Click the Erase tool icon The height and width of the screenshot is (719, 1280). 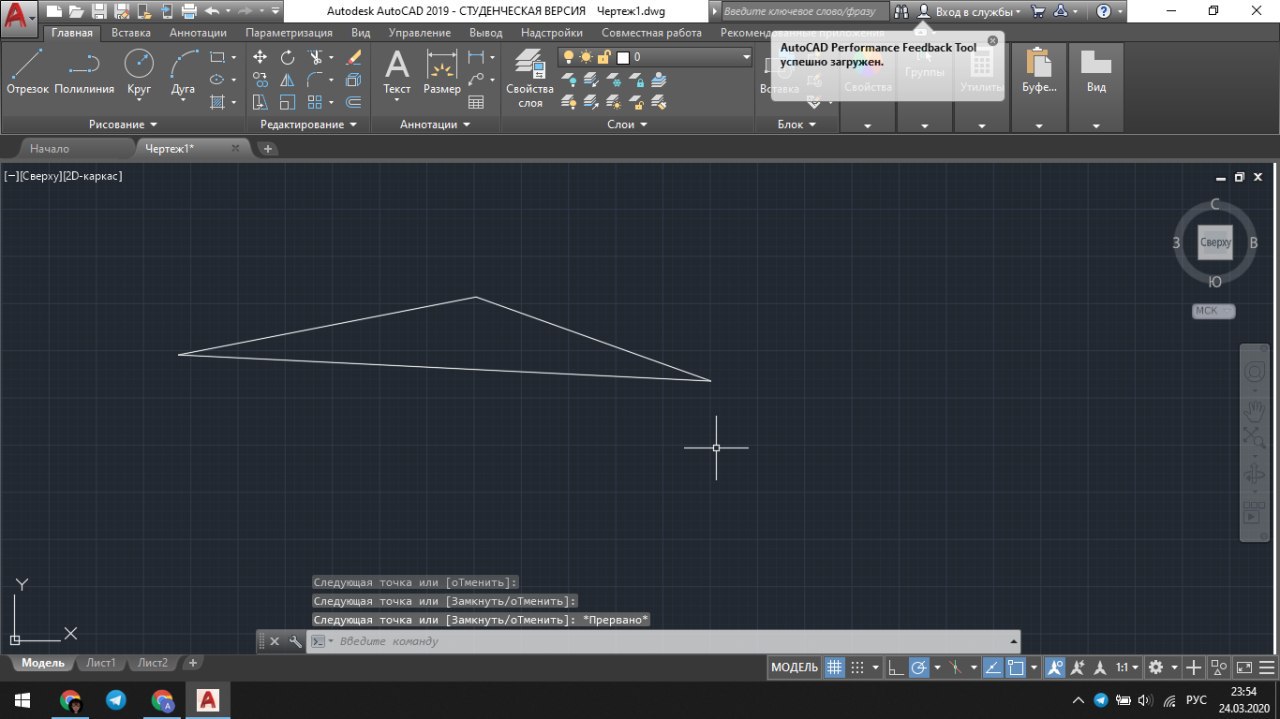pos(353,57)
